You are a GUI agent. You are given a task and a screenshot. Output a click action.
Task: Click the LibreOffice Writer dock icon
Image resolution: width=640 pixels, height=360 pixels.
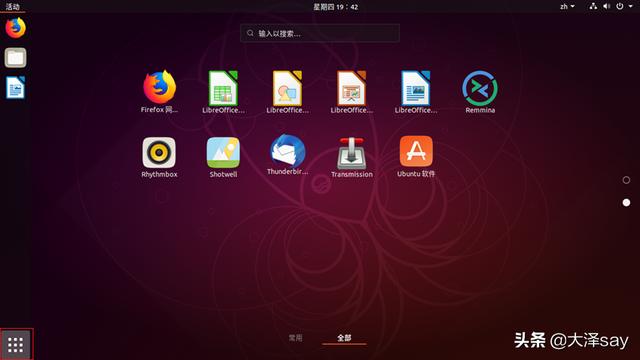coord(16,87)
